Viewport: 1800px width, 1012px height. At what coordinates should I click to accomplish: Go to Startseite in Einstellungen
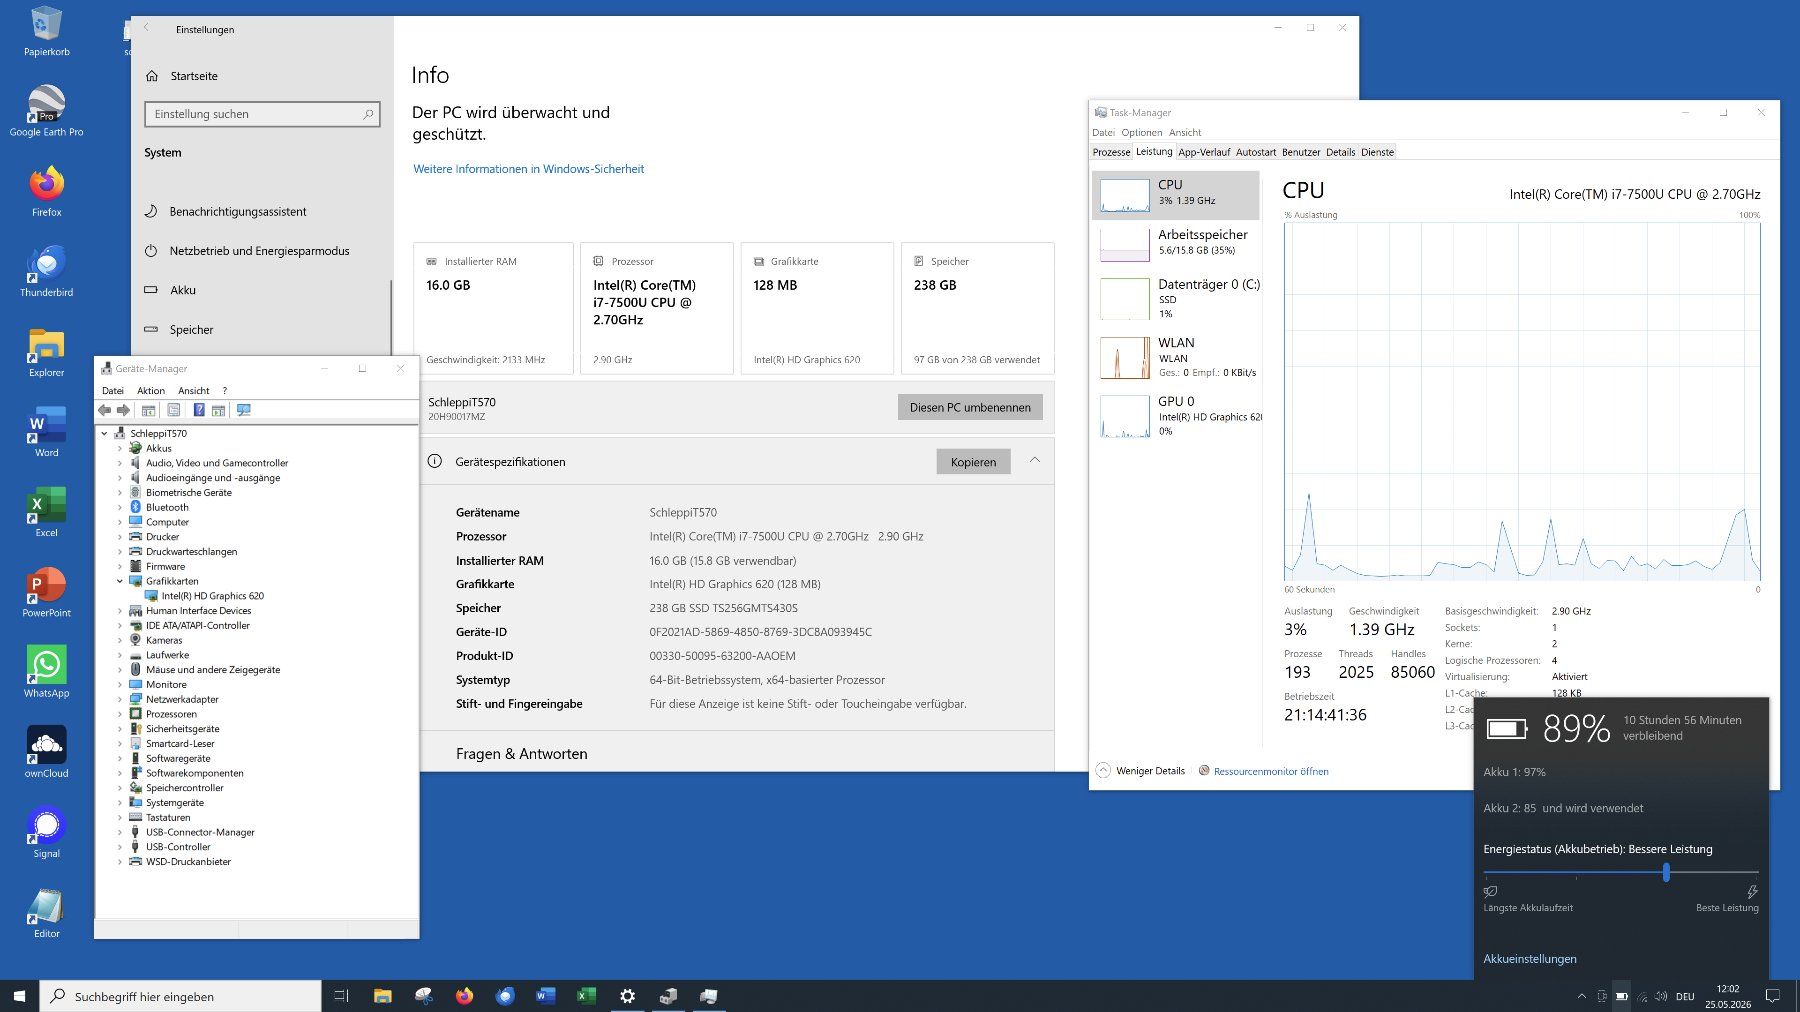click(x=194, y=76)
